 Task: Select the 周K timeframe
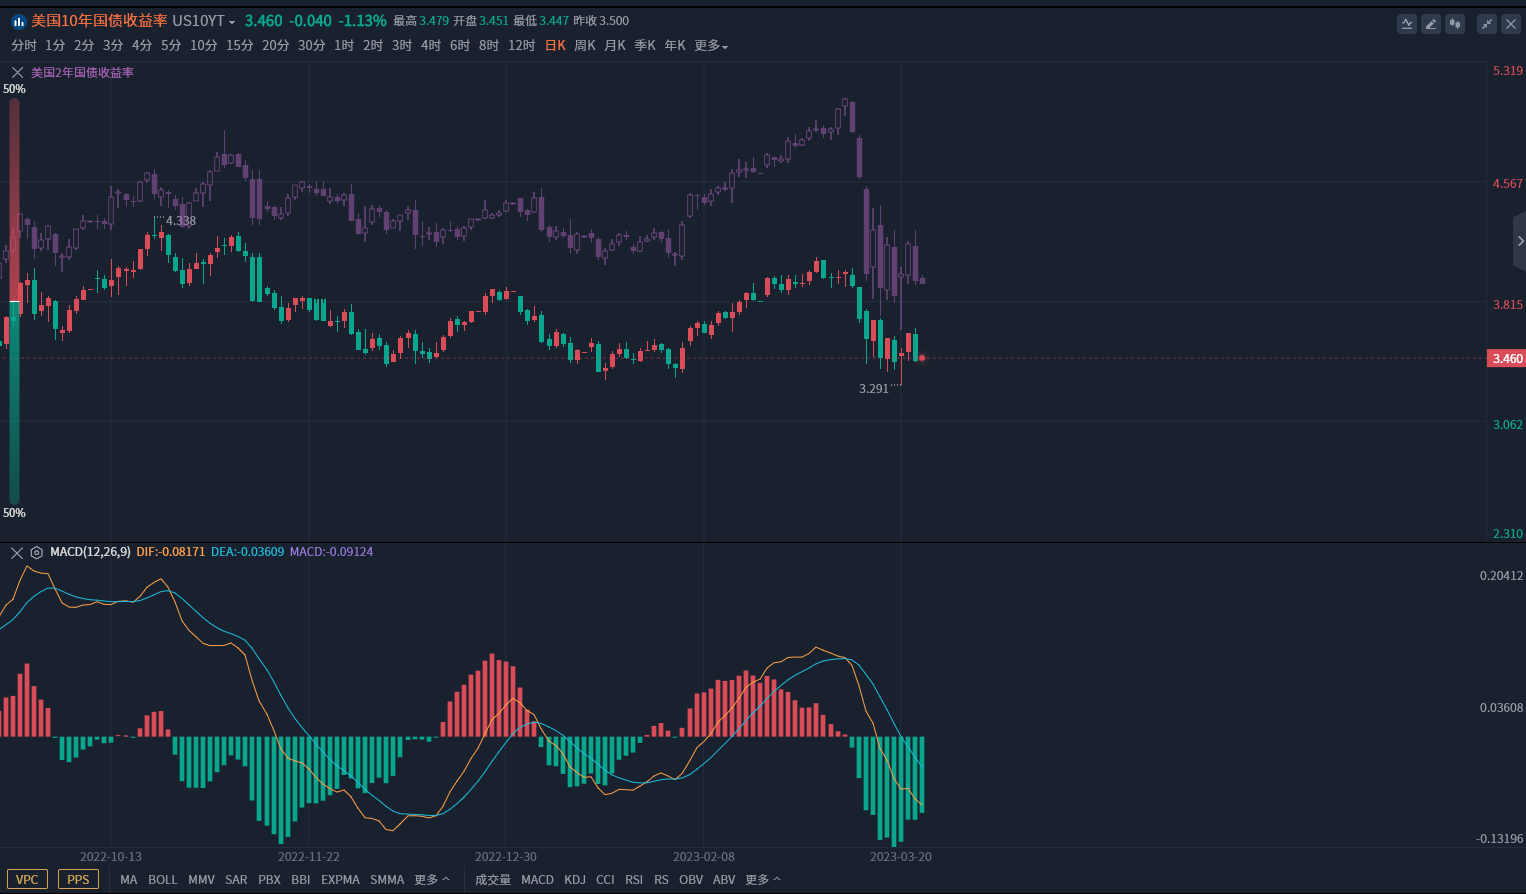[585, 46]
